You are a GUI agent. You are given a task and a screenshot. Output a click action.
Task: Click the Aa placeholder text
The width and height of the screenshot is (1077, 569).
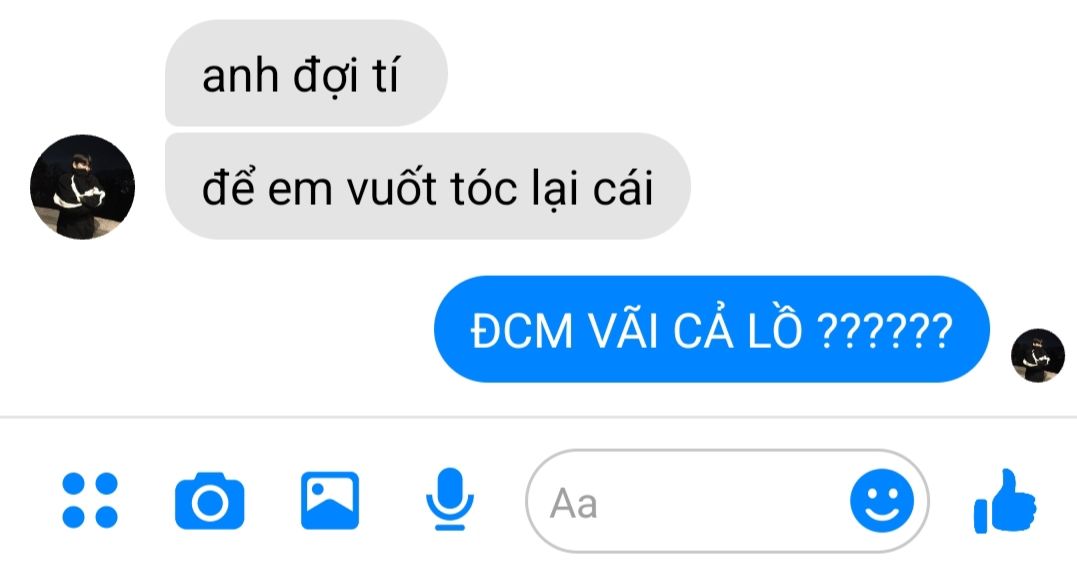tap(574, 503)
